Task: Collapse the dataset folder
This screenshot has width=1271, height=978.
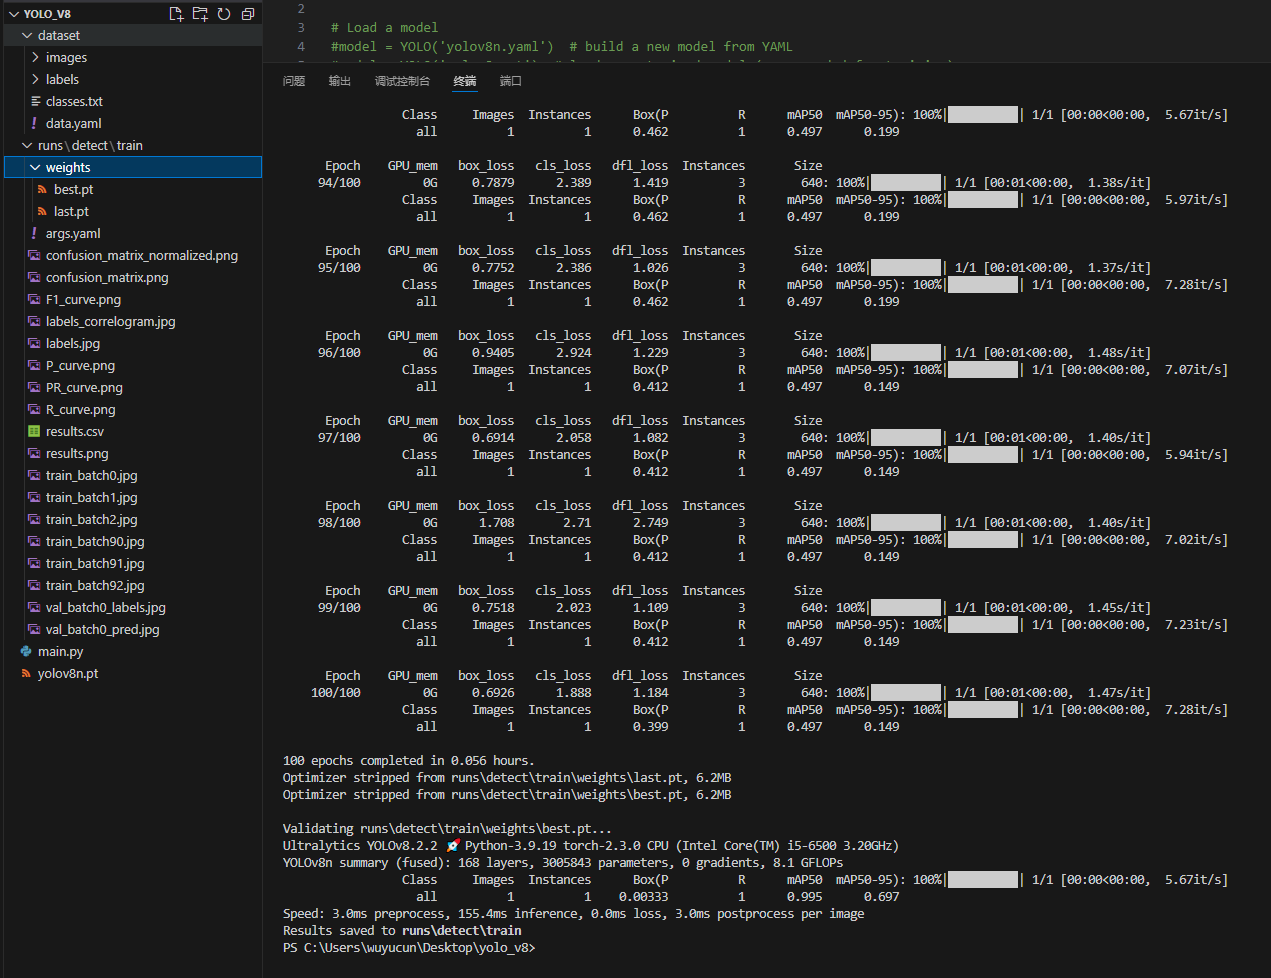Action: [27, 35]
